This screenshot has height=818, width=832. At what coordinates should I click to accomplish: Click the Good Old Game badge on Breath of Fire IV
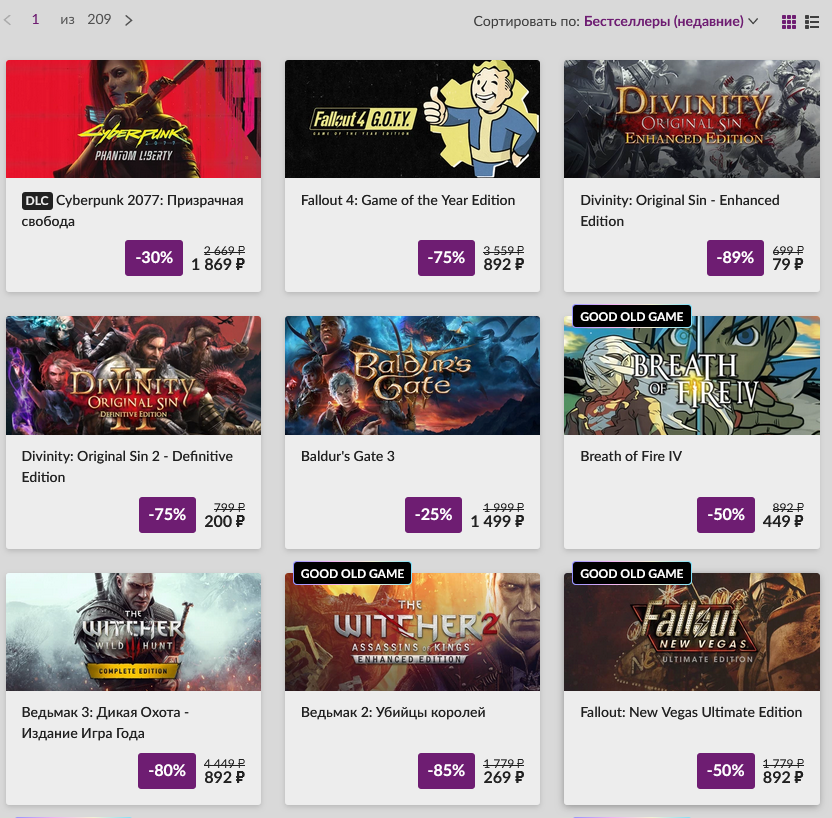click(x=631, y=317)
